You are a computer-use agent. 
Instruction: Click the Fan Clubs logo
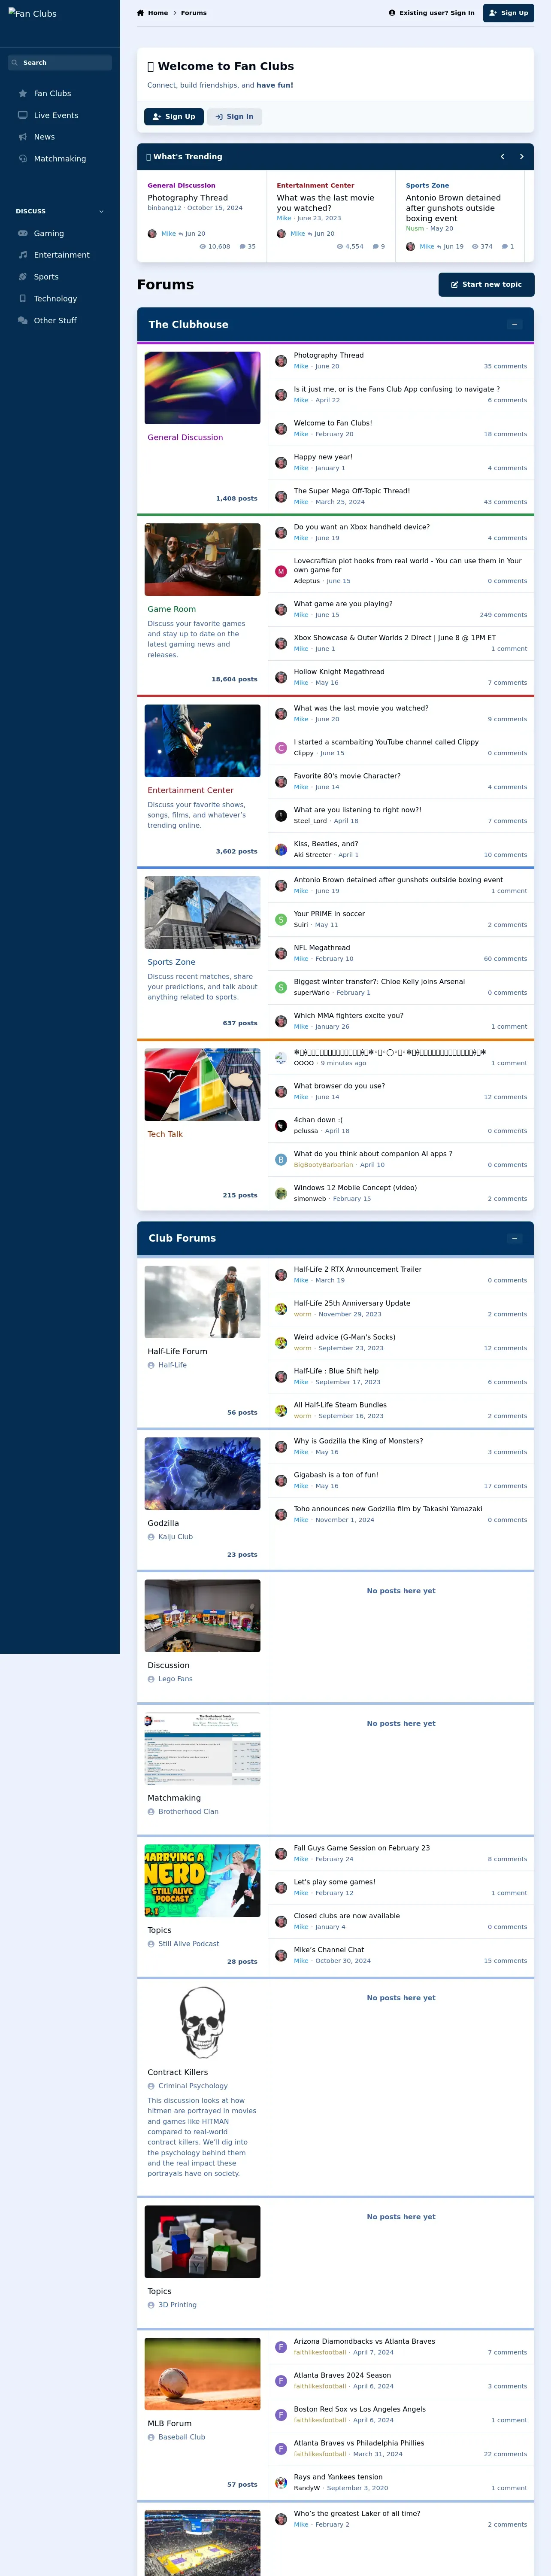tap(33, 14)
